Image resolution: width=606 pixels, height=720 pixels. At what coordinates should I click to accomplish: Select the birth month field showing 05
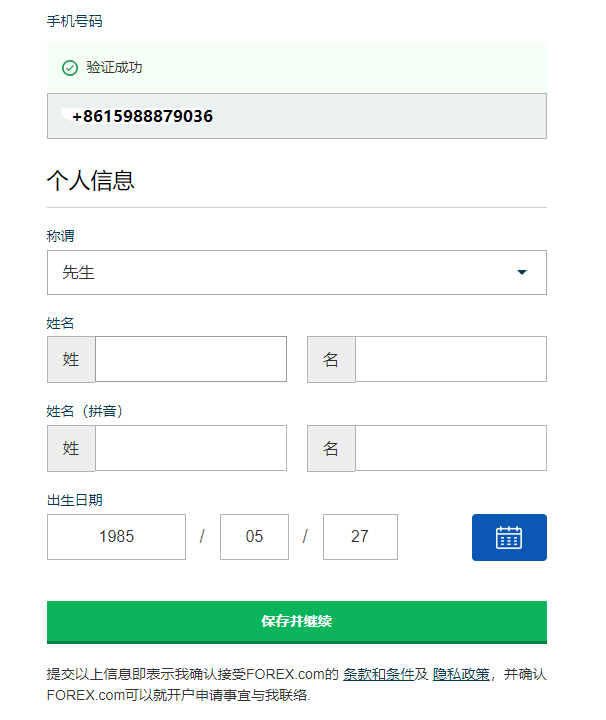(254, 537)
